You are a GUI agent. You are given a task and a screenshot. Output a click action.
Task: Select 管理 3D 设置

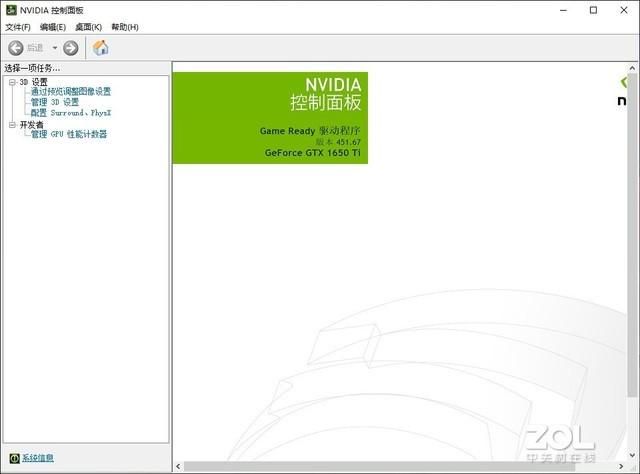point(55,102)
